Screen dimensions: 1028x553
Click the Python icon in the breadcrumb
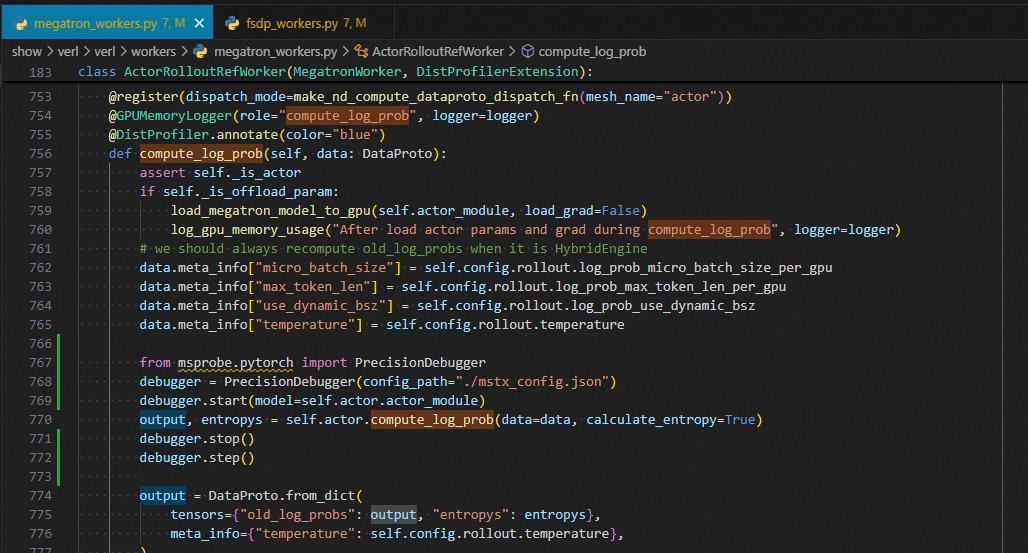pyautogui.click(x=201, y=51)
